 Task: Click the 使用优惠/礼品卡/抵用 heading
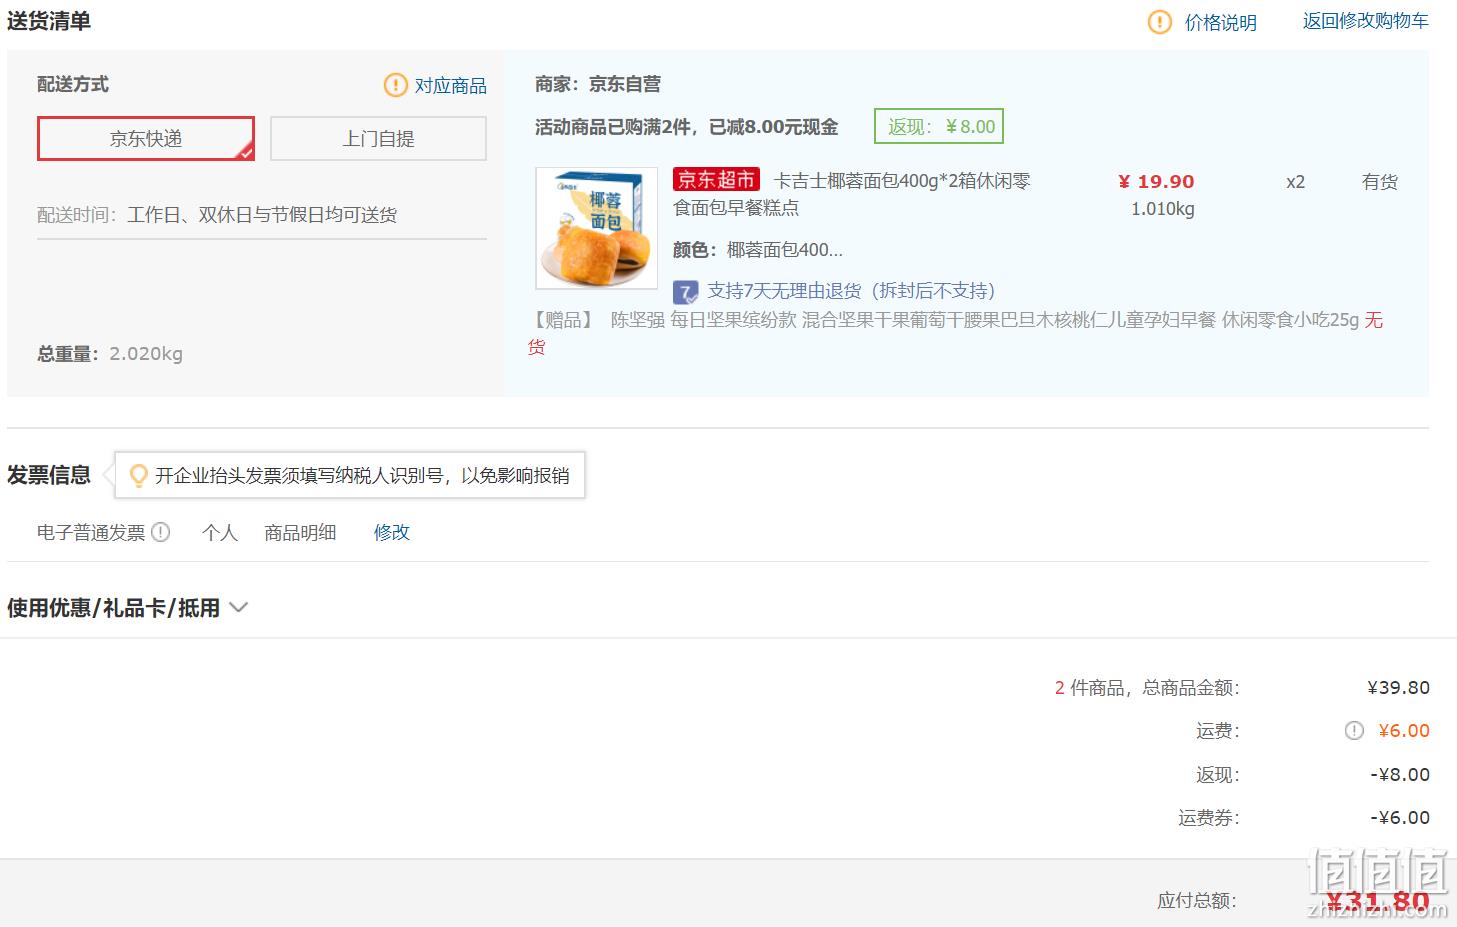[113, 607]
